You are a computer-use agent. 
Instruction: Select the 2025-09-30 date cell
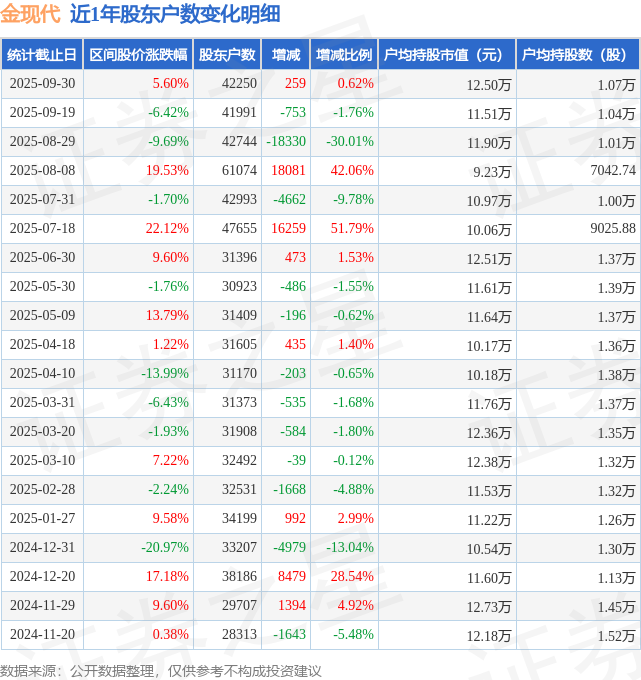(x=41, y=84)
